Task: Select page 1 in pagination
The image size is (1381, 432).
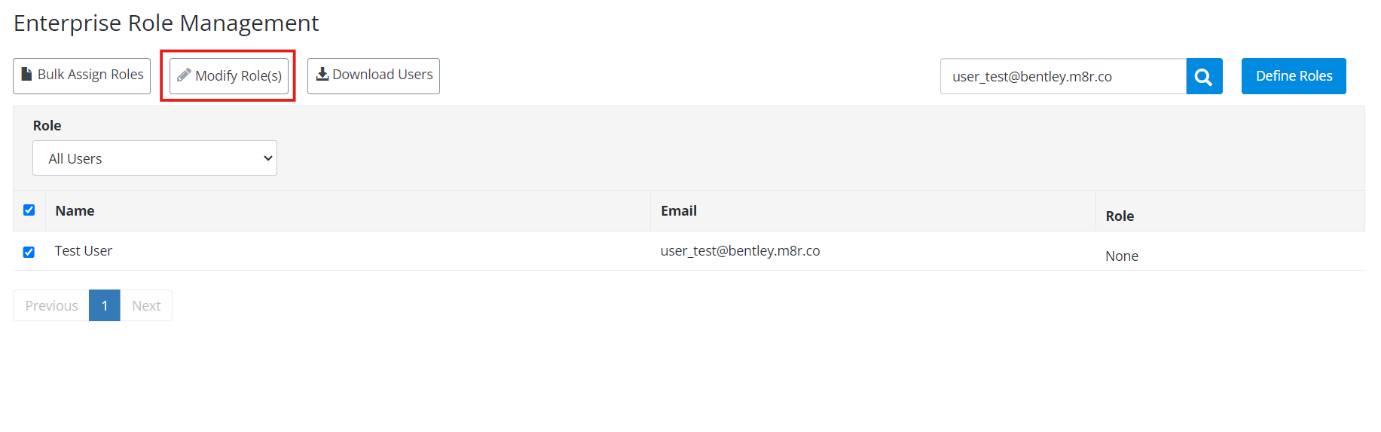Action: [x=104, y=306]
